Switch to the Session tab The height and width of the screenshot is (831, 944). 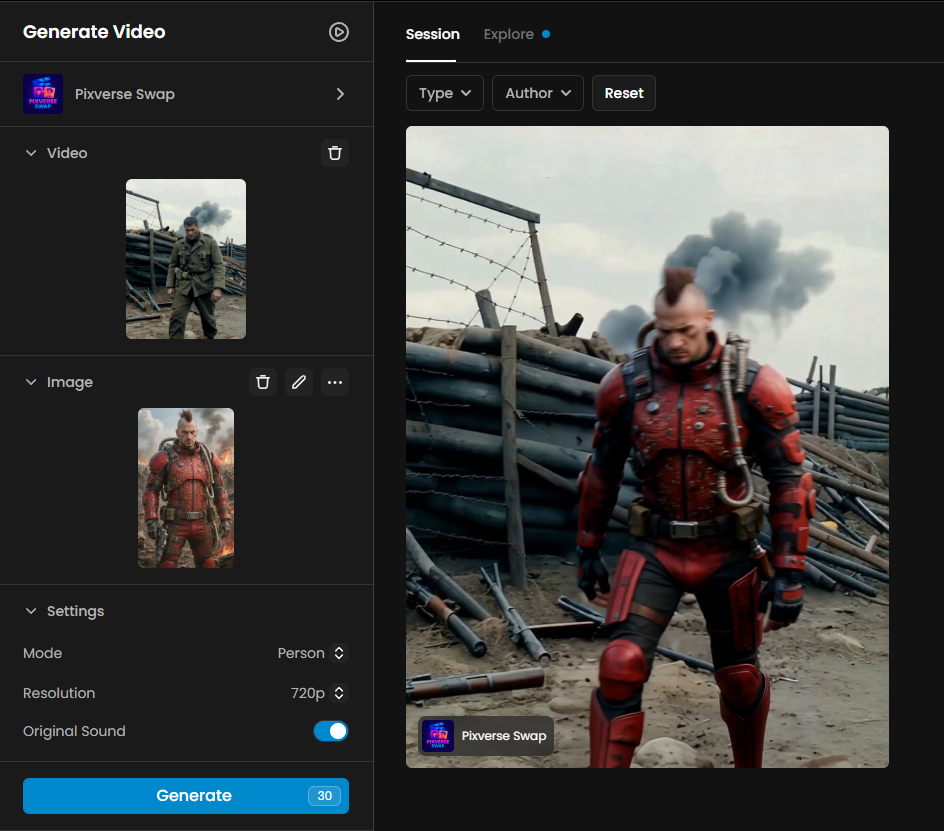tap(432, 34)
